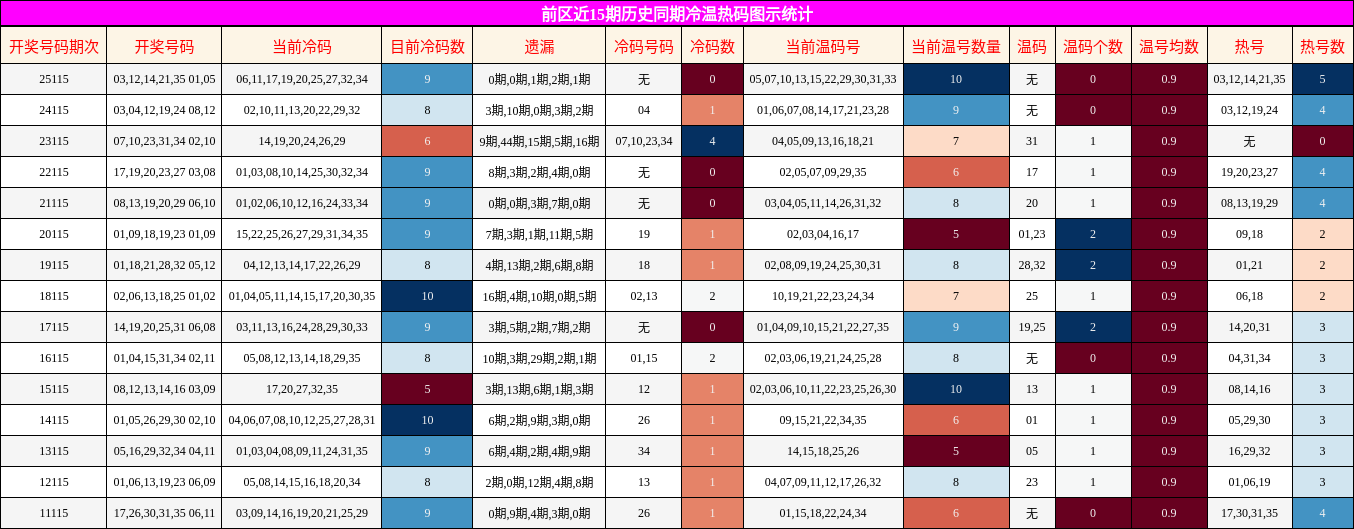Viewport: 1354px width, 529px height.
Task: Select the 当前温号数量 column header
Action: click(956, 46)
